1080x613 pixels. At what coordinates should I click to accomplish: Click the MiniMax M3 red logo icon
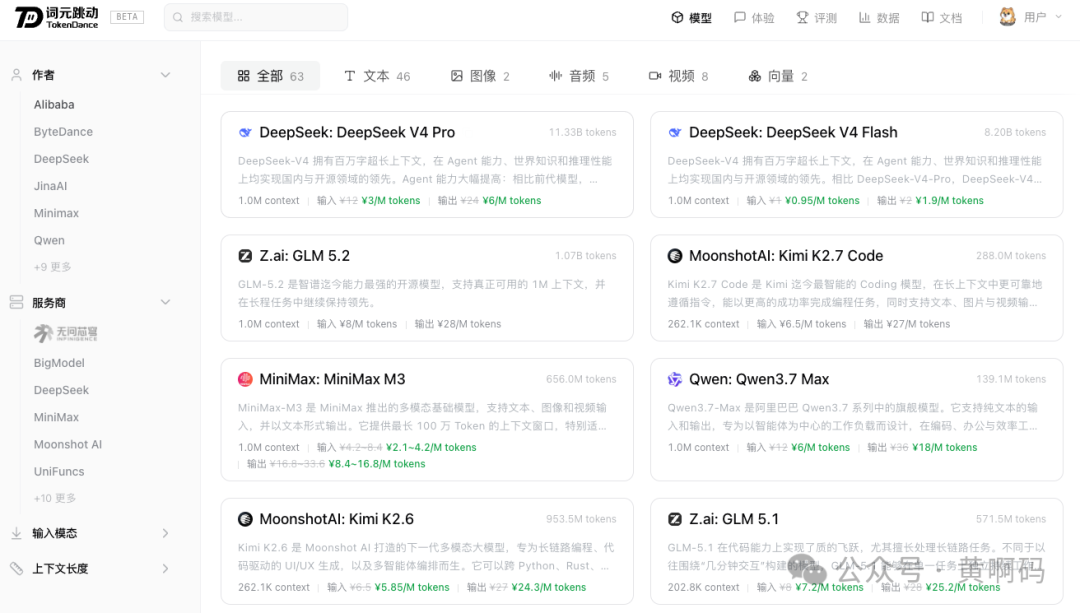tap(245, 379)
